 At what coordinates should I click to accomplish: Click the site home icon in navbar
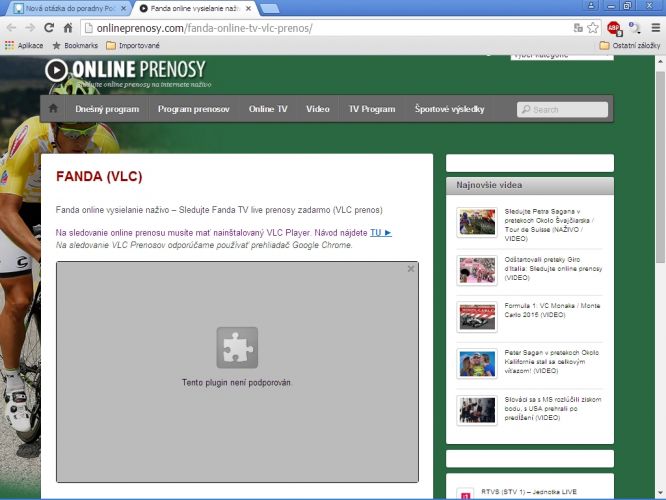(53, 109)
